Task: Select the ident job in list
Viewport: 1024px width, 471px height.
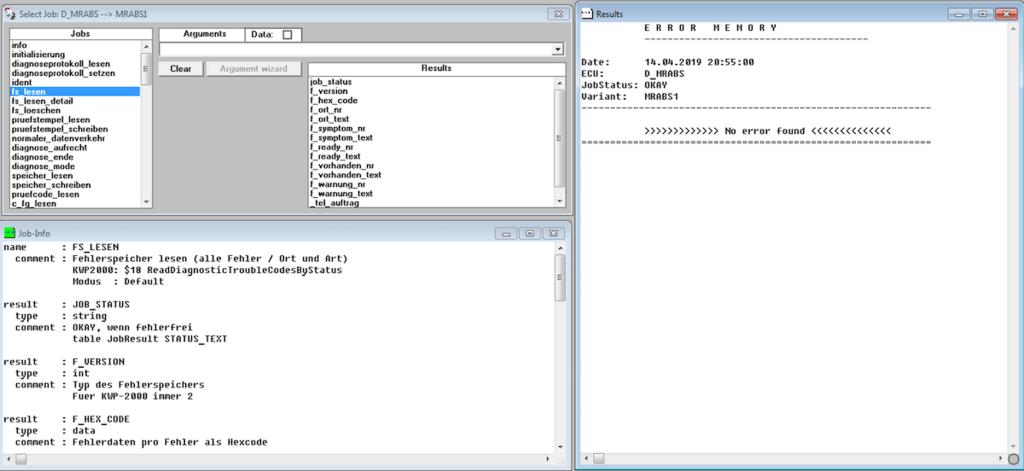Action: click(x=22, y=82)
